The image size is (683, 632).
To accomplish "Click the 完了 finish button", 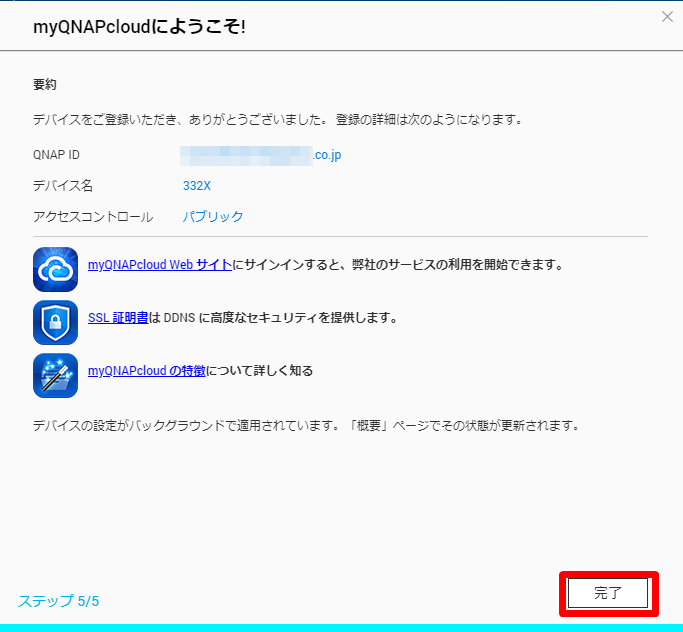I will click(x=608, y=593).
